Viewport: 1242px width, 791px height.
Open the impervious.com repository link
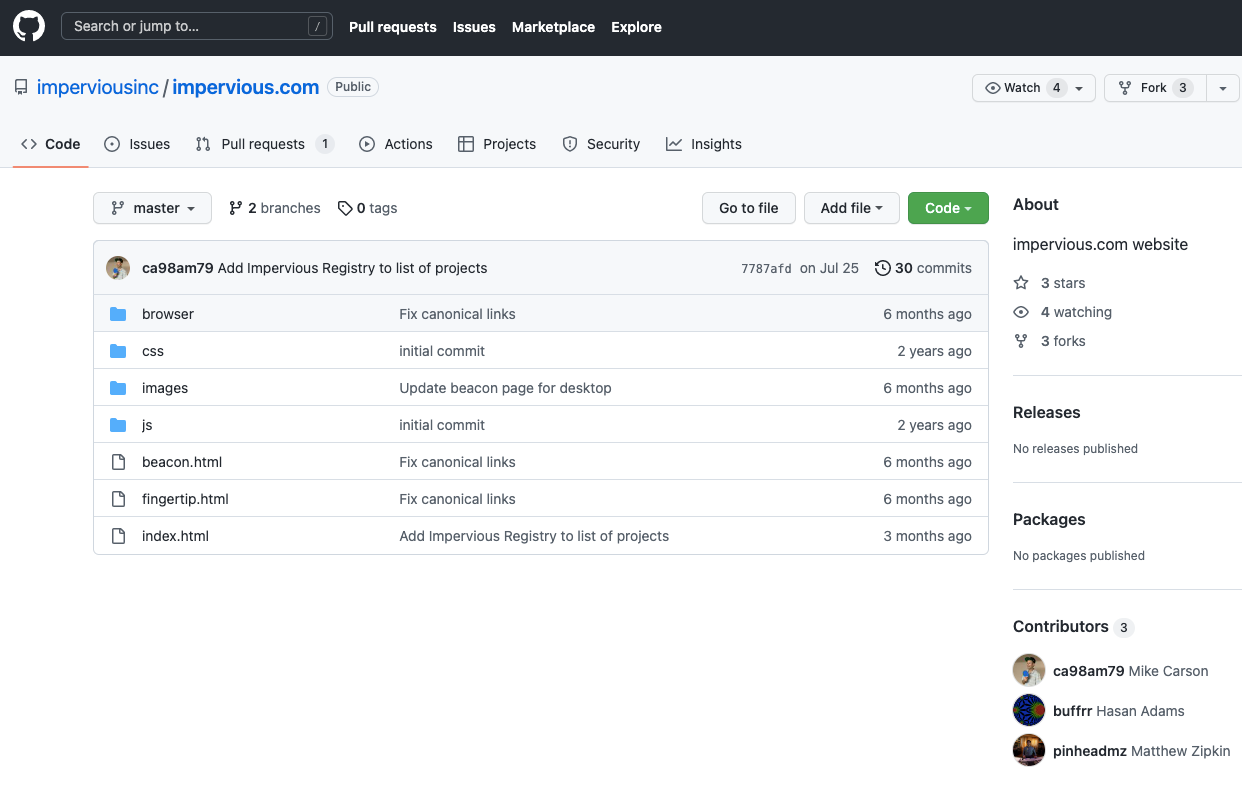click(246, 87)
